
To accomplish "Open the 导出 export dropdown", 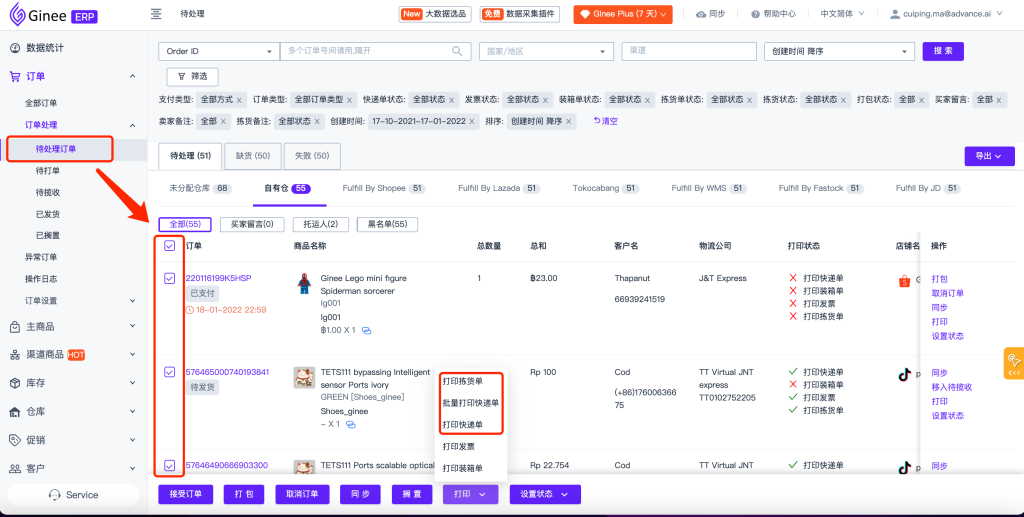I will [989, 156].
